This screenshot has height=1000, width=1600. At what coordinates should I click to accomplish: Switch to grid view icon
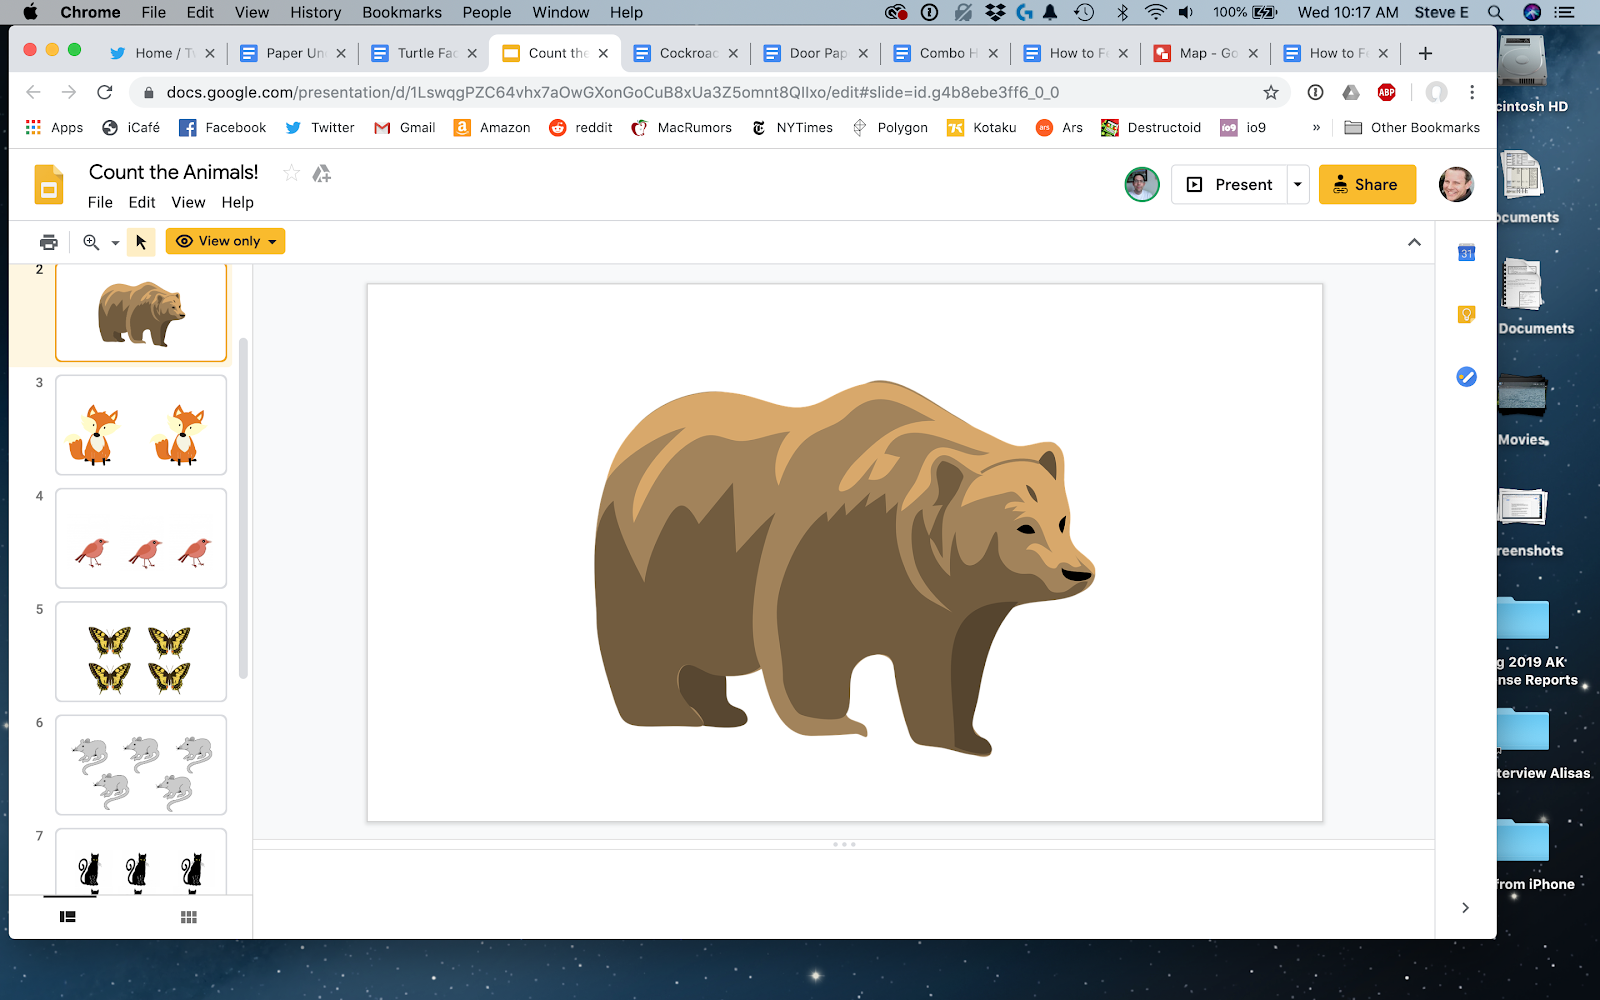(188, 917)
